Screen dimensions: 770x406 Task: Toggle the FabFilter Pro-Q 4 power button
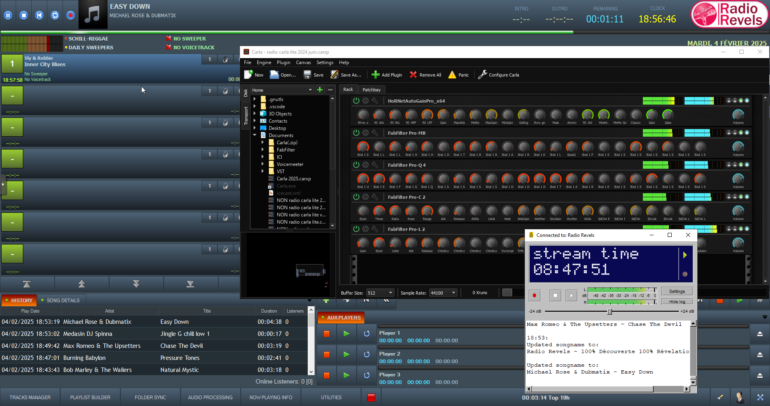[356, 165]
